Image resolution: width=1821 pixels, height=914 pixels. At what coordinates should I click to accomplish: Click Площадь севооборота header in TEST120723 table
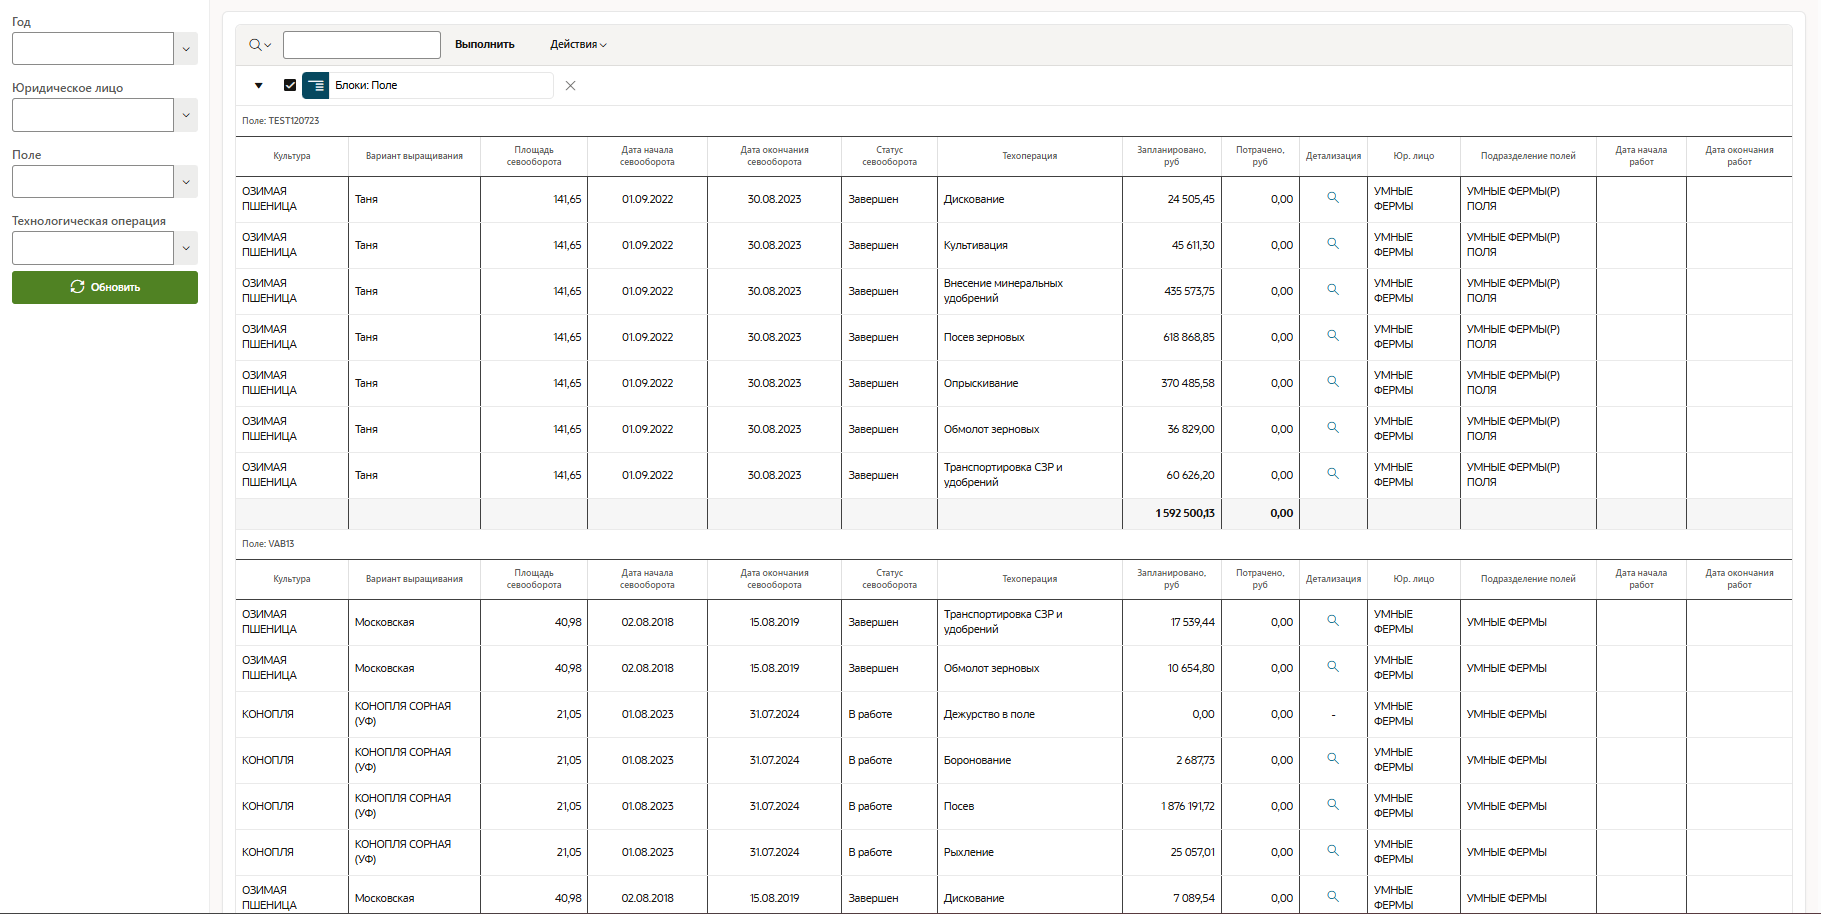(x=534, y=156)
